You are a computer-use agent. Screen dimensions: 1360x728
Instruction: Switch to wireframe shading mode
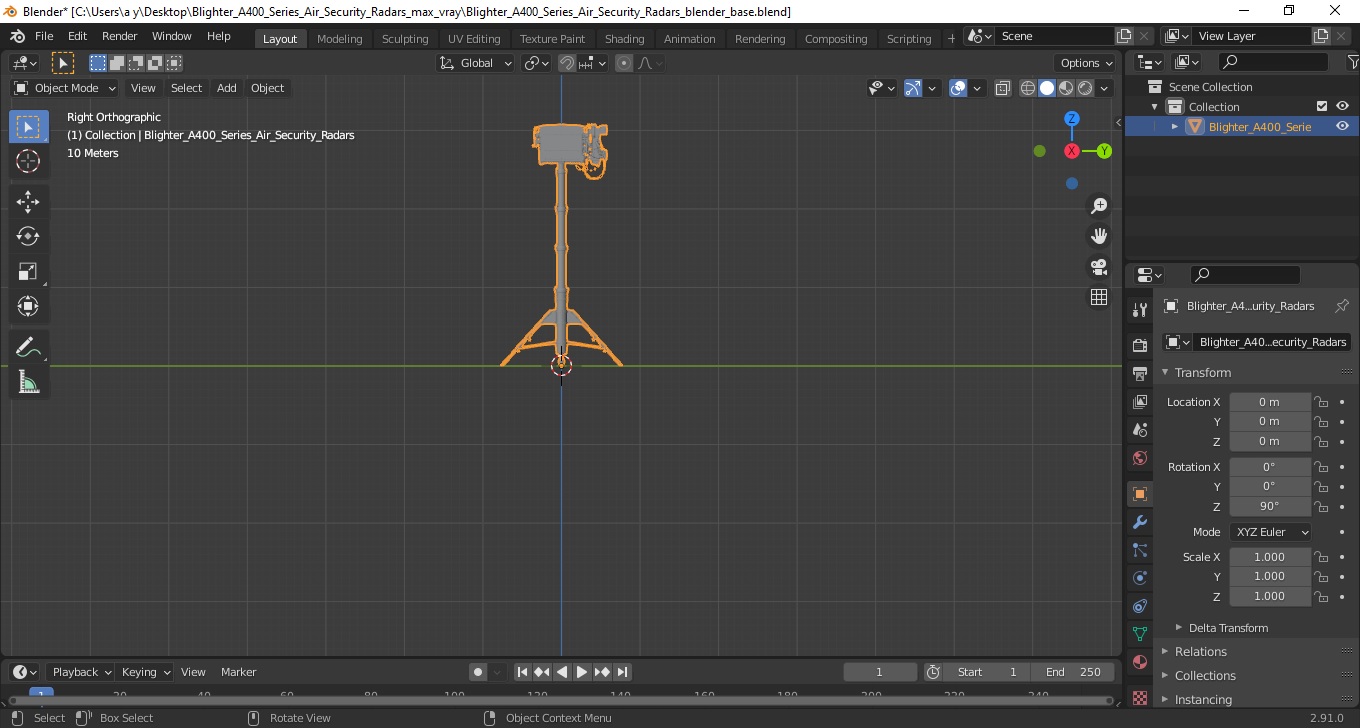click(1028, 88)
